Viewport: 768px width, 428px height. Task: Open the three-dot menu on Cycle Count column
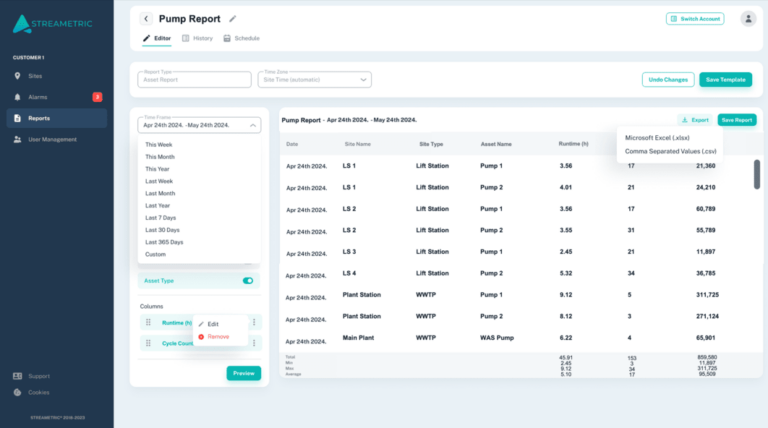tap(254, 343)
